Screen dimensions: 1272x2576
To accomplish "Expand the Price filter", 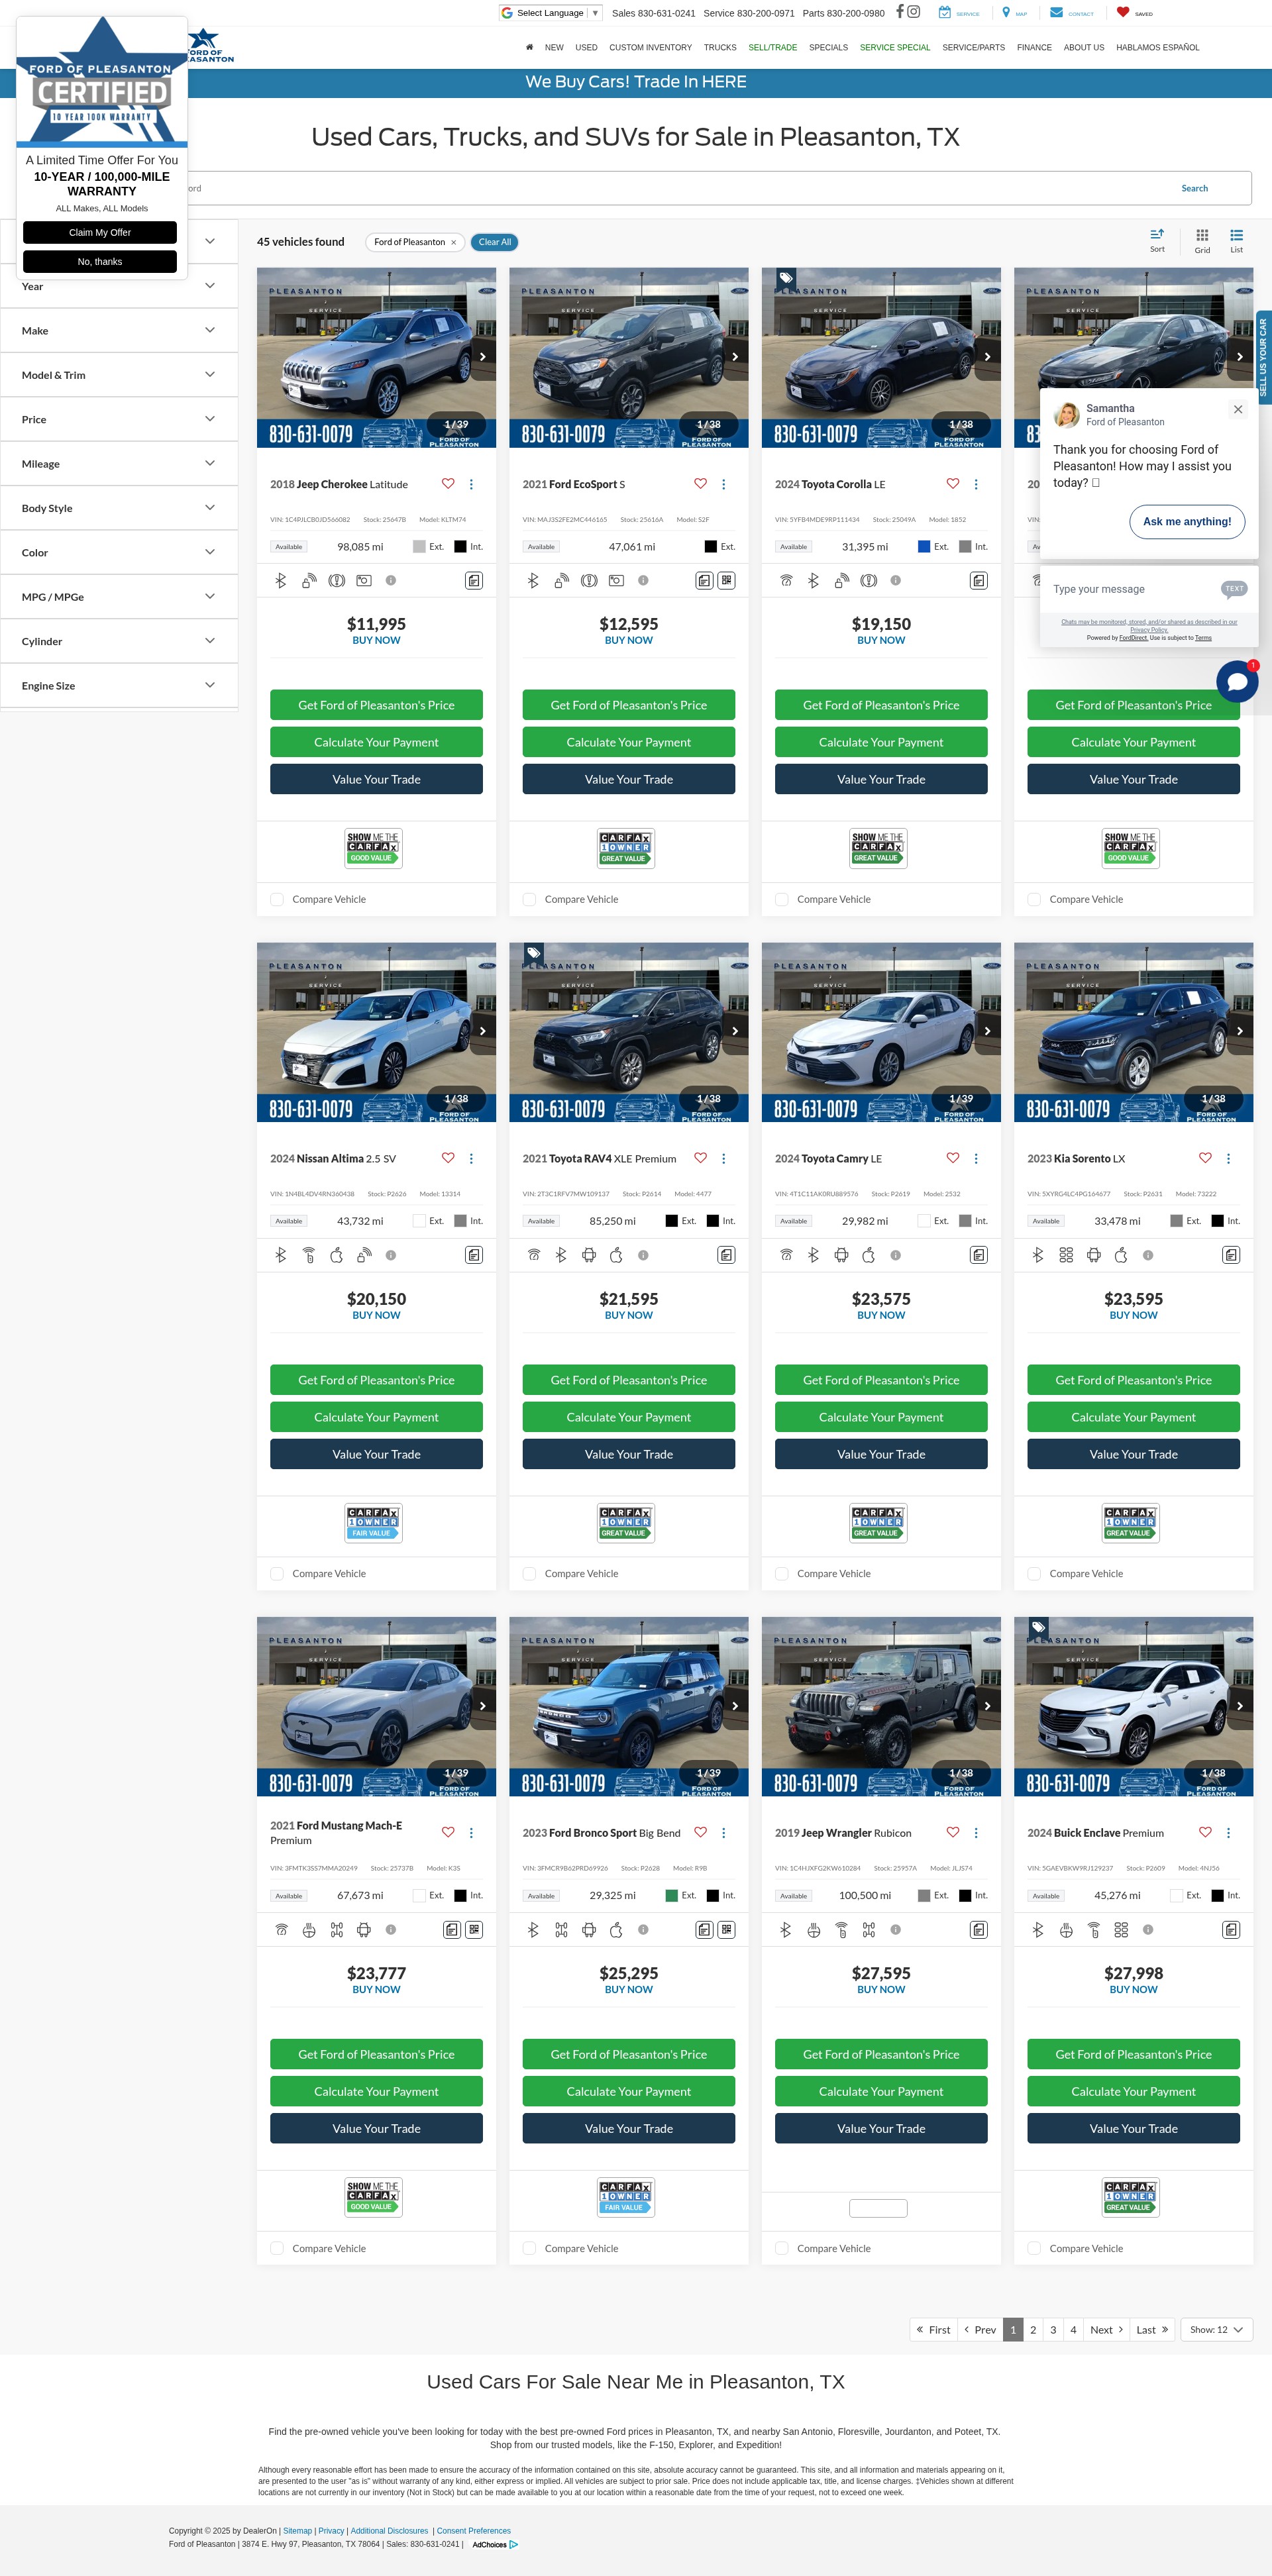I will point(119,419).
